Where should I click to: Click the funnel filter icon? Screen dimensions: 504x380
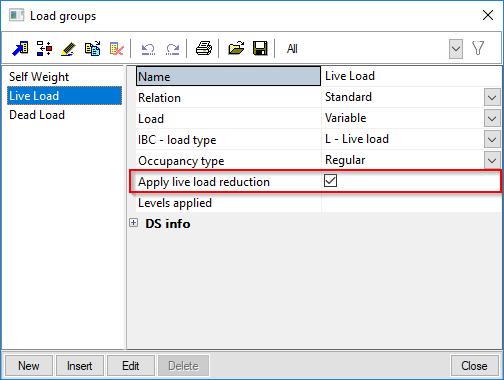(478, 48)
